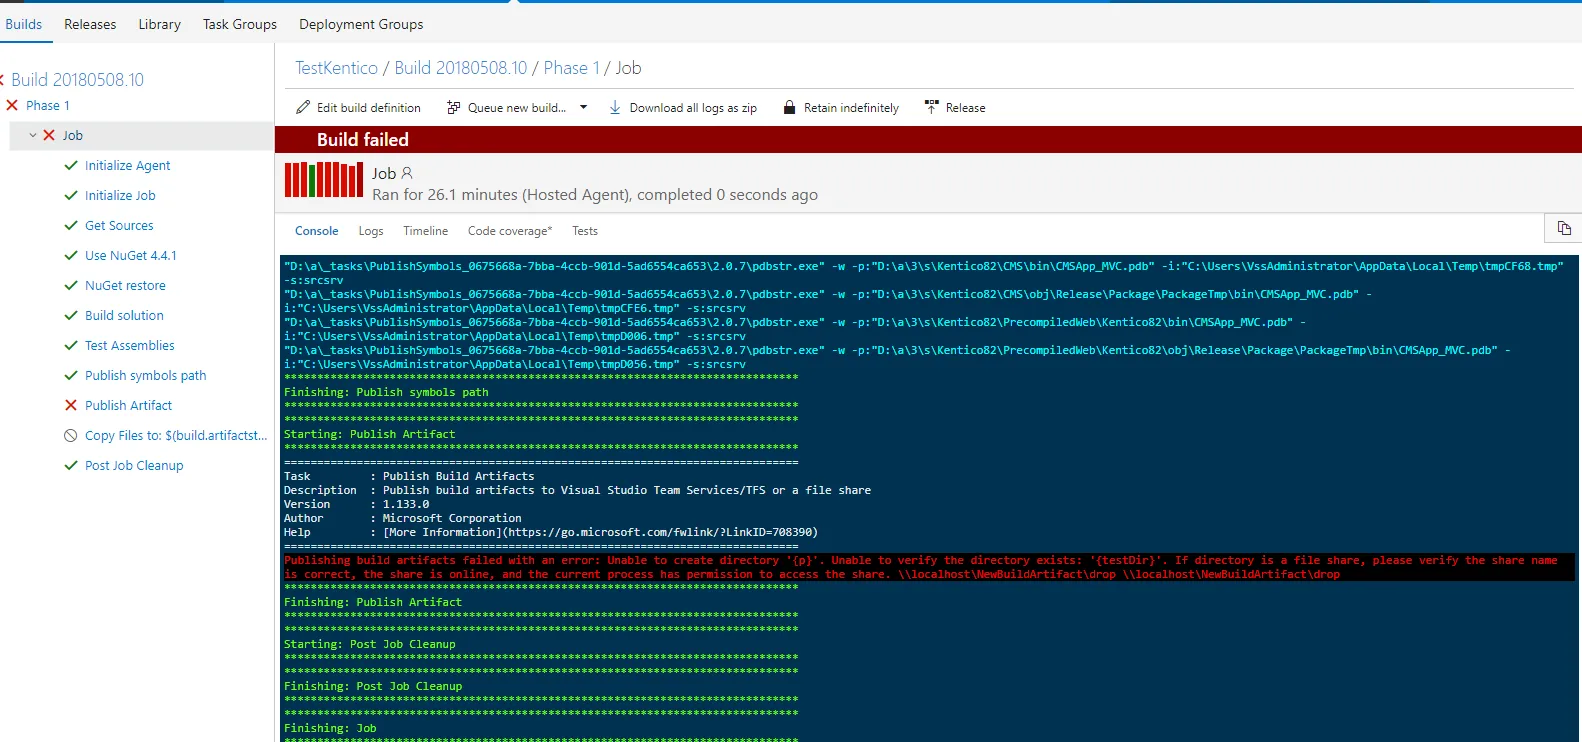Click the Queue new build icon
Image resolution: width=1582 pixels, height=742 pixels.
453,107
